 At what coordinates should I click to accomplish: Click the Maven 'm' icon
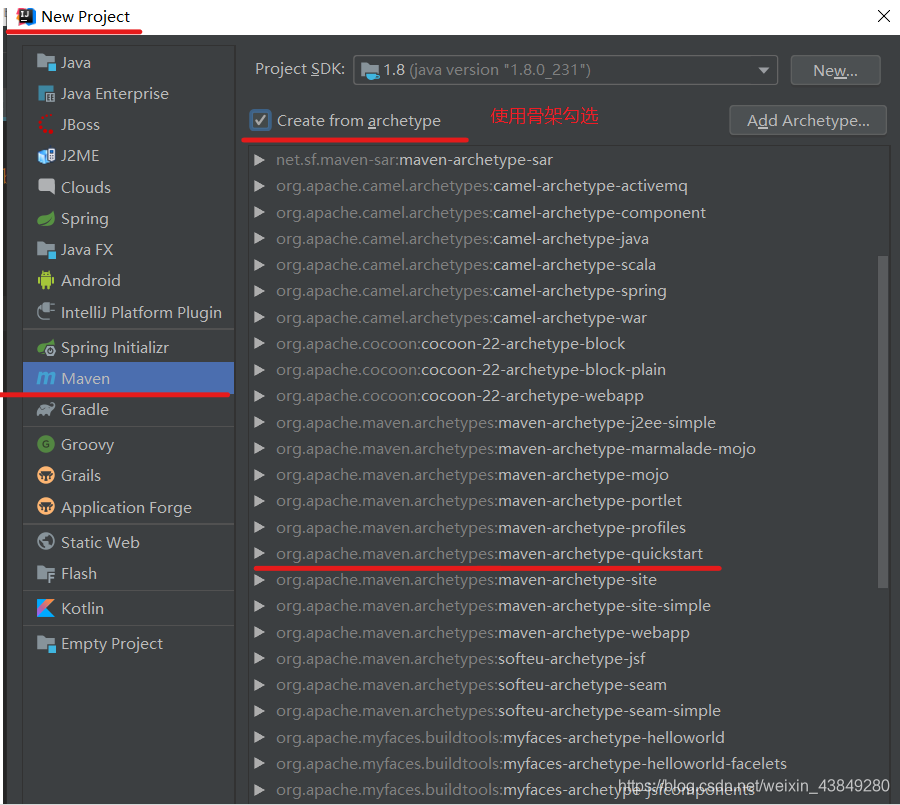(x=46, y=378)
